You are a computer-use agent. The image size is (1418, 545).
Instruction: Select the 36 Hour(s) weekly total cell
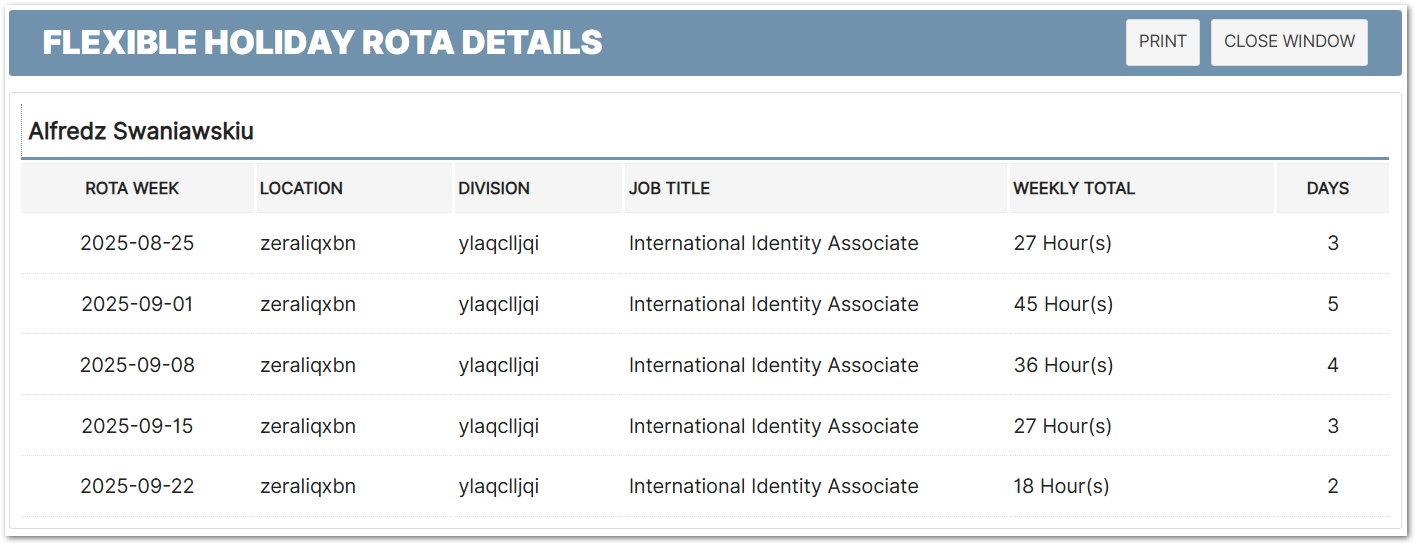(1063, 365)
